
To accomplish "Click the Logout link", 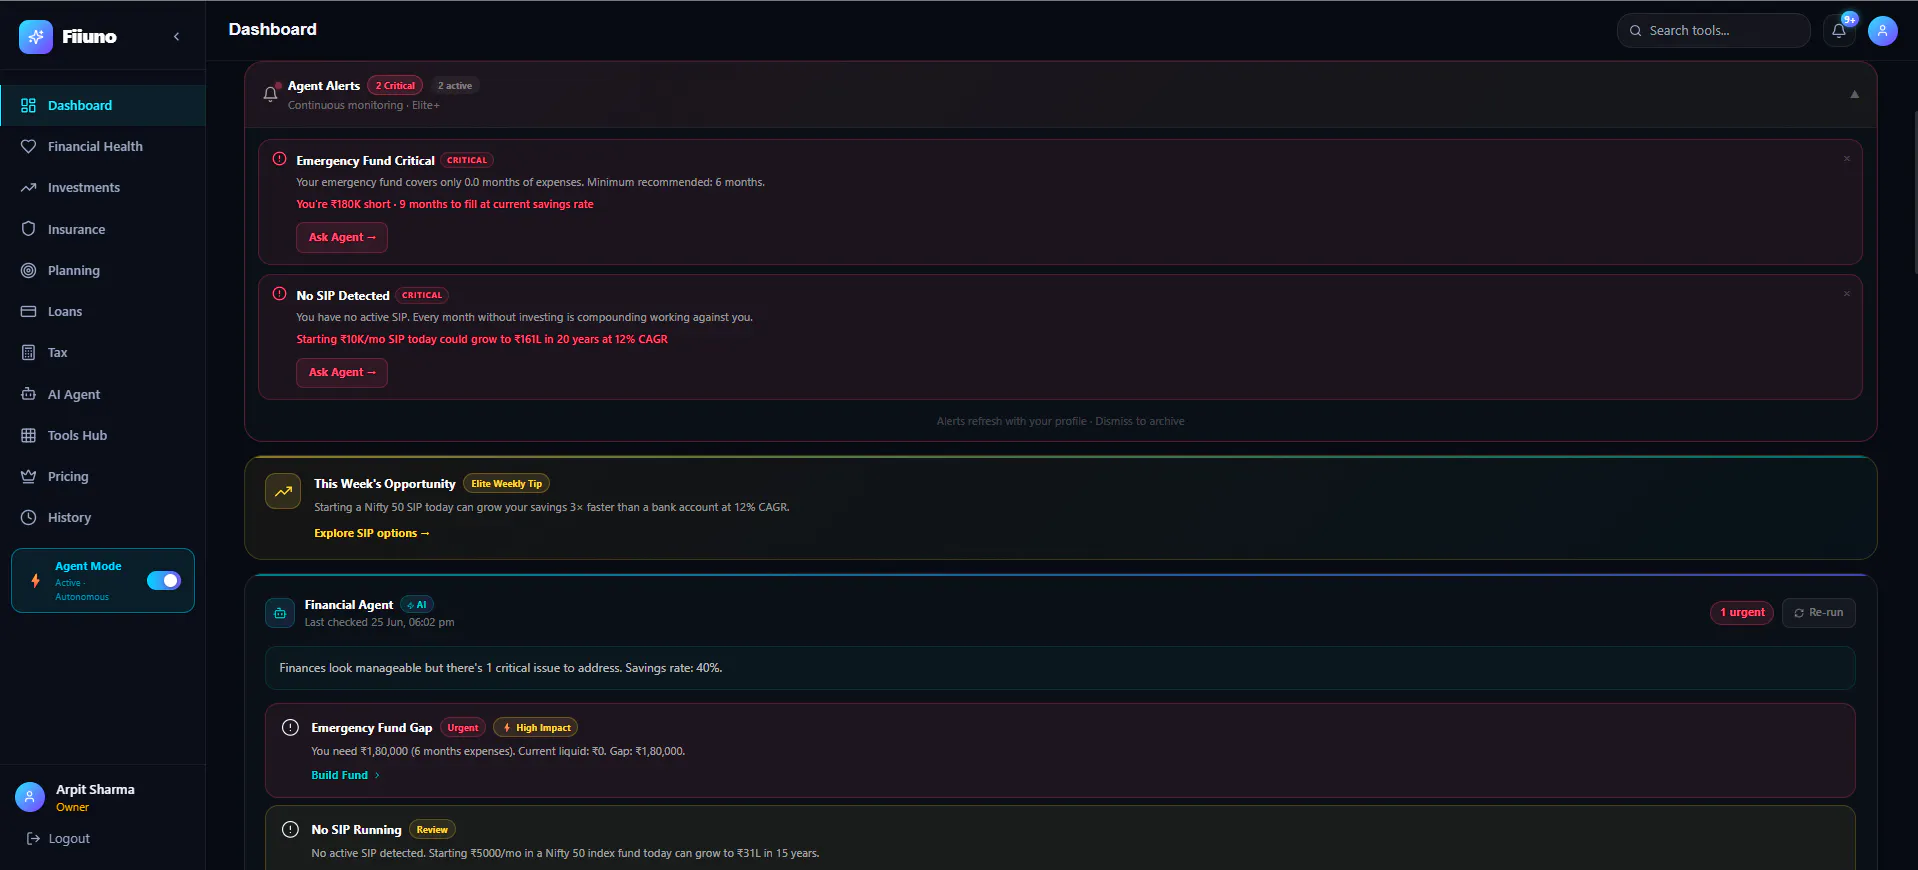I will [58, 839].
